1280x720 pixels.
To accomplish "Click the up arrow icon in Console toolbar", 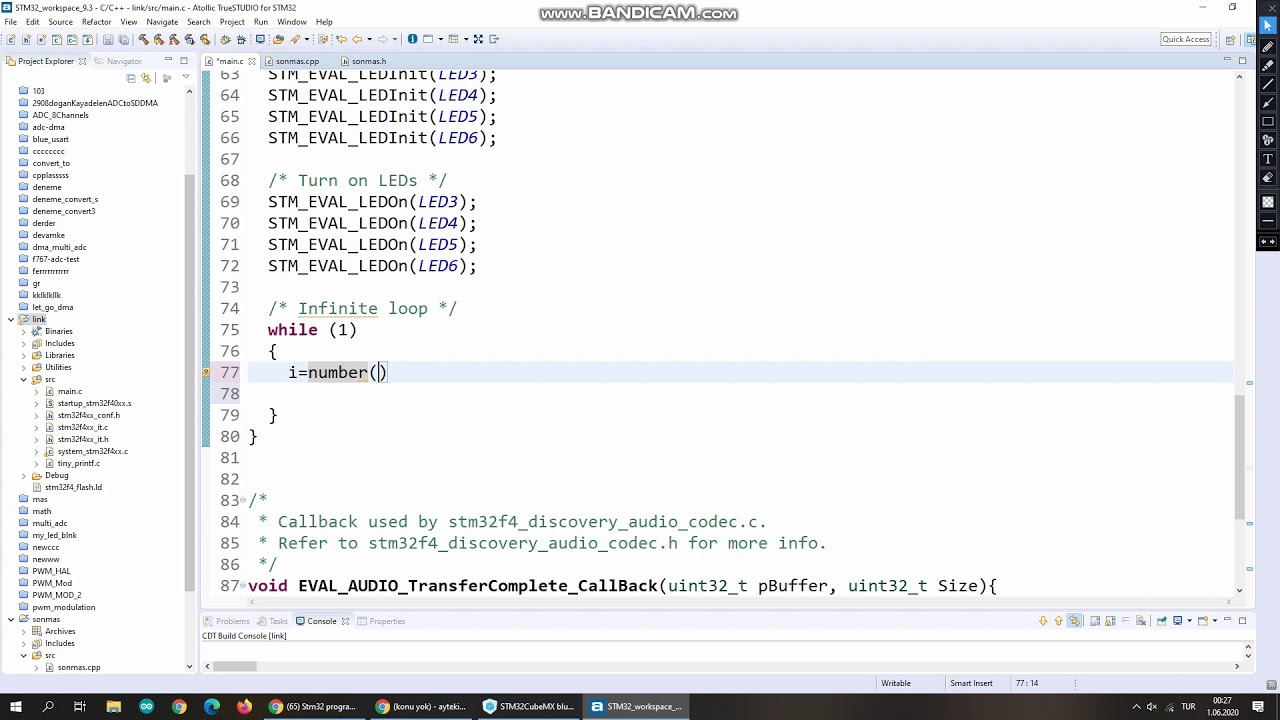I will 1058,621.
